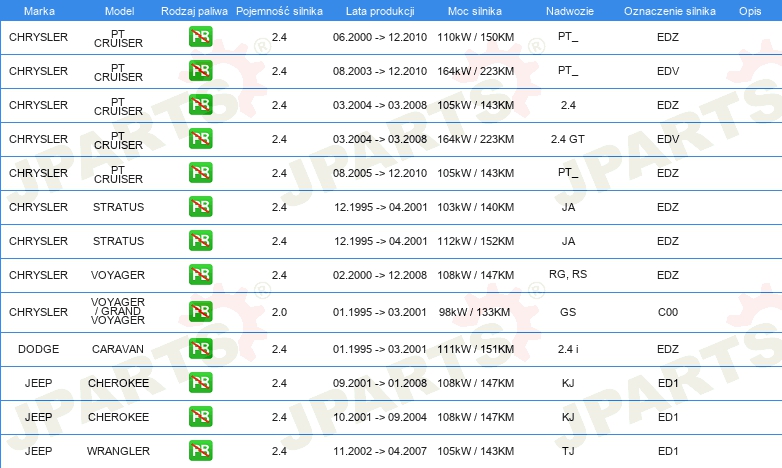Screen dimensions: 782x468
Task: Click the fuel icon in the Cherokee 09.2001 row
Action: point(200,383)
